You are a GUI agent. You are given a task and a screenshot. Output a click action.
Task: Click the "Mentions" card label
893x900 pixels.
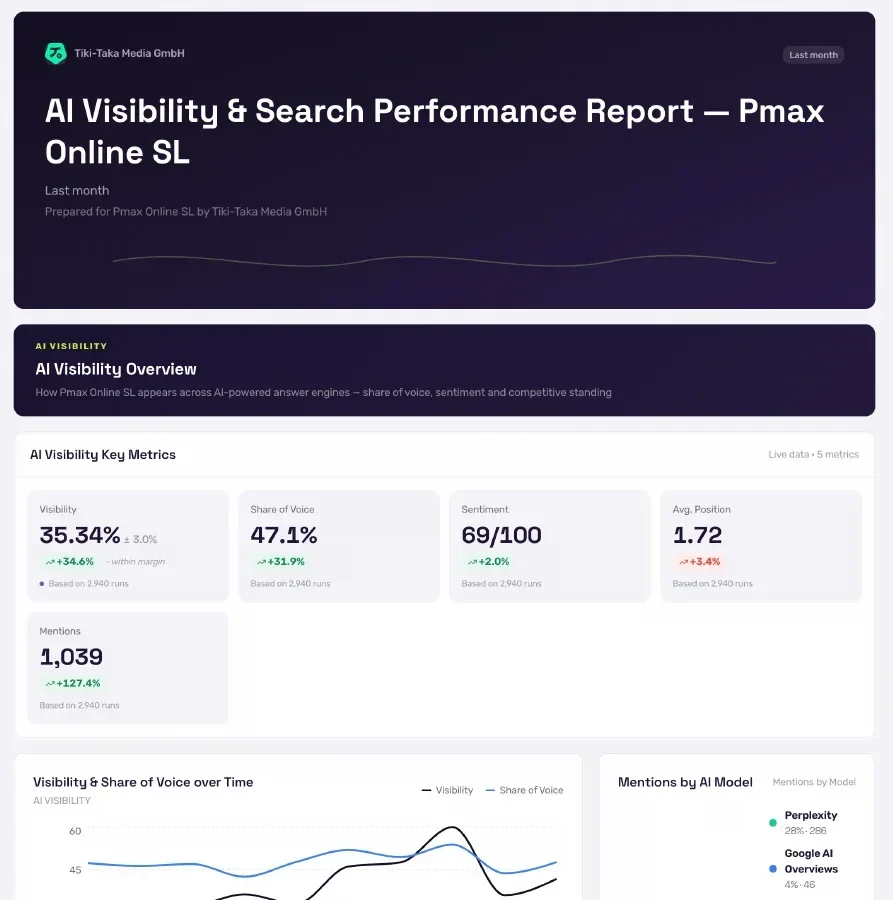point(60,631)
